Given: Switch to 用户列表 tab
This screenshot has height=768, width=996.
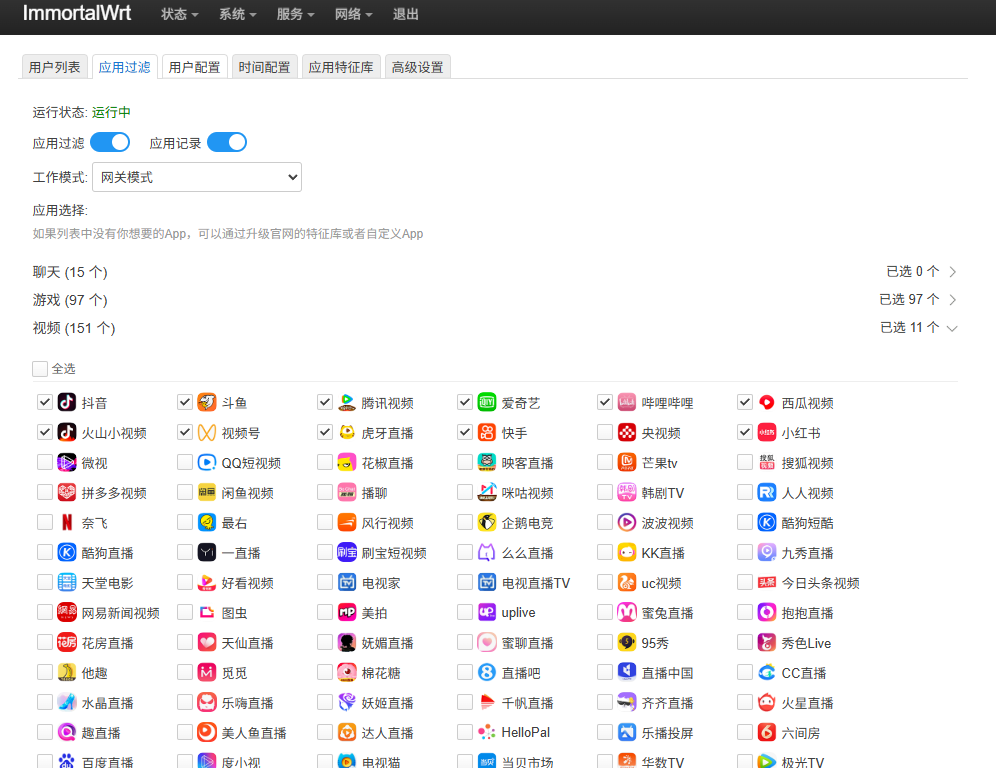Looking at the screenshot, I should 55,67.
